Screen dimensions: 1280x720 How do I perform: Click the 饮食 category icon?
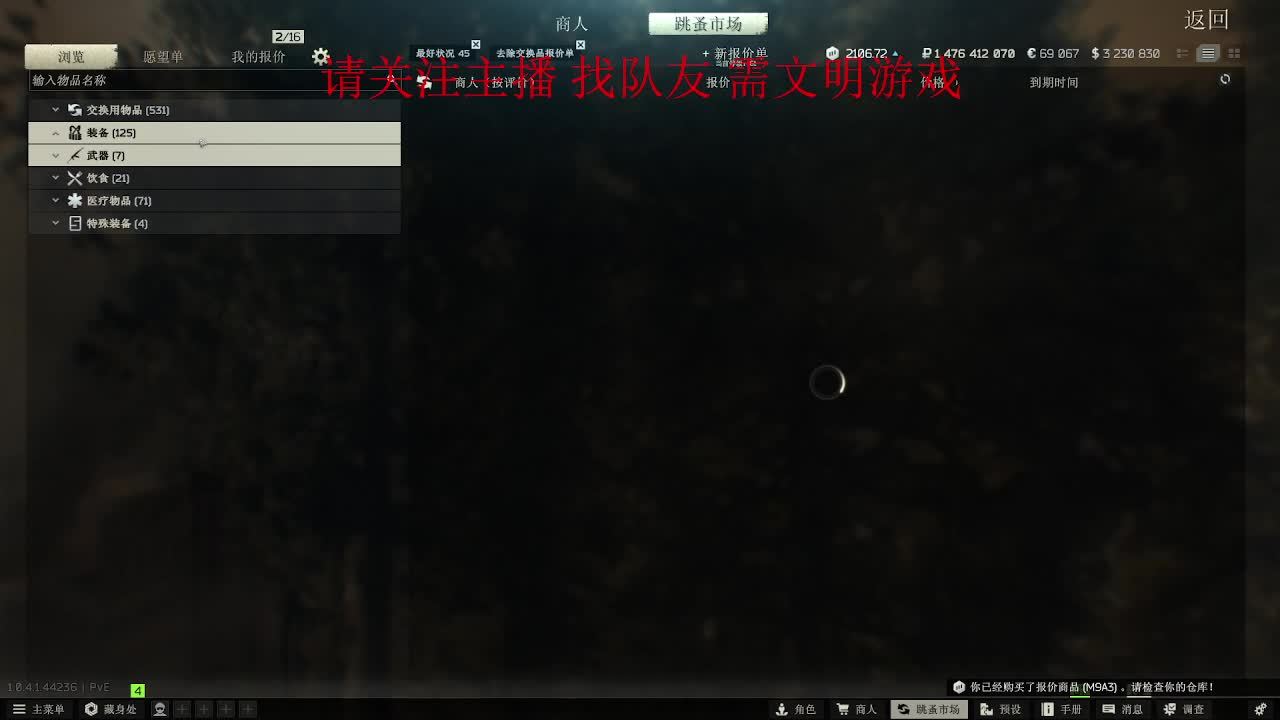click(x=75, y=178)
